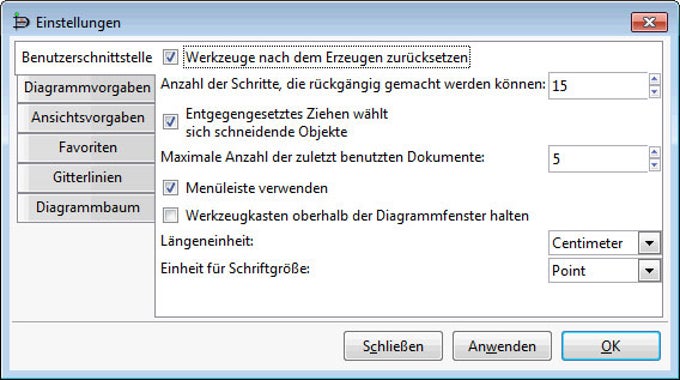Enable Werkzeugkasten oberhalb der Diagrammfenster halten
This screenshot has width=680, height=380.
[x=170, y=215]
